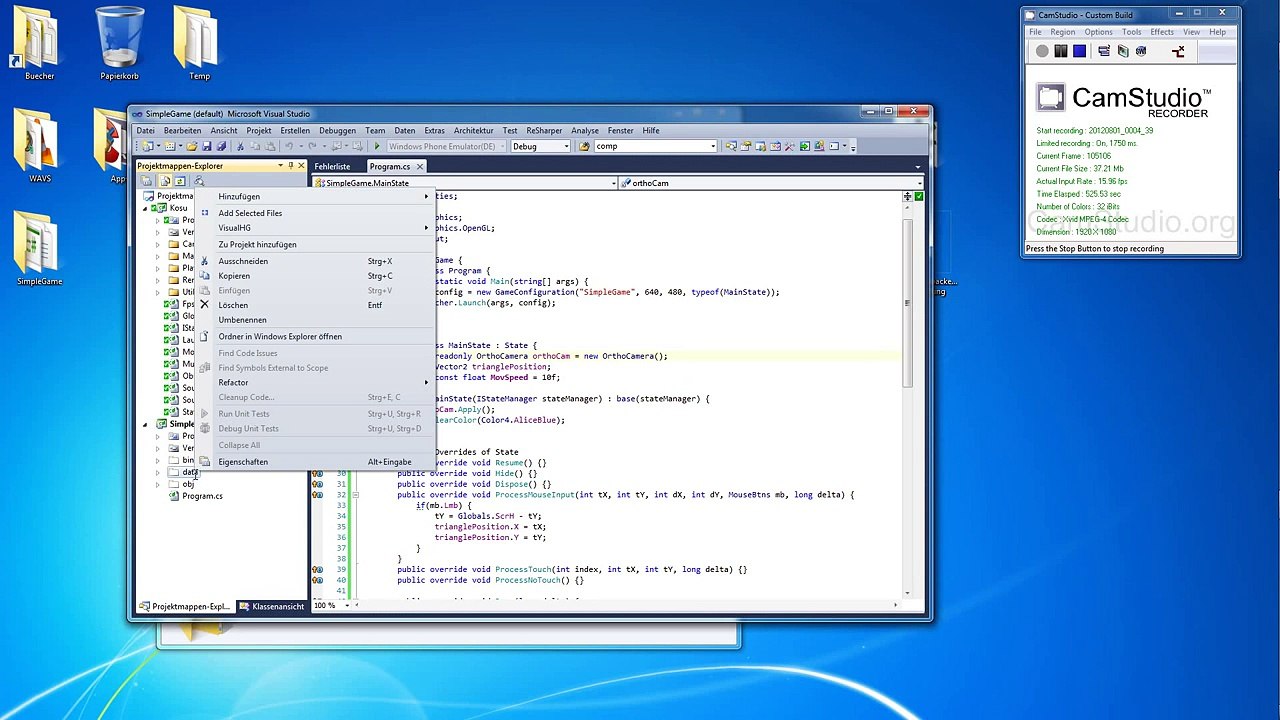Select the SimpleGame desktop folder icon
Viewport: 1280px width, 720px height.
coord(40,248)
